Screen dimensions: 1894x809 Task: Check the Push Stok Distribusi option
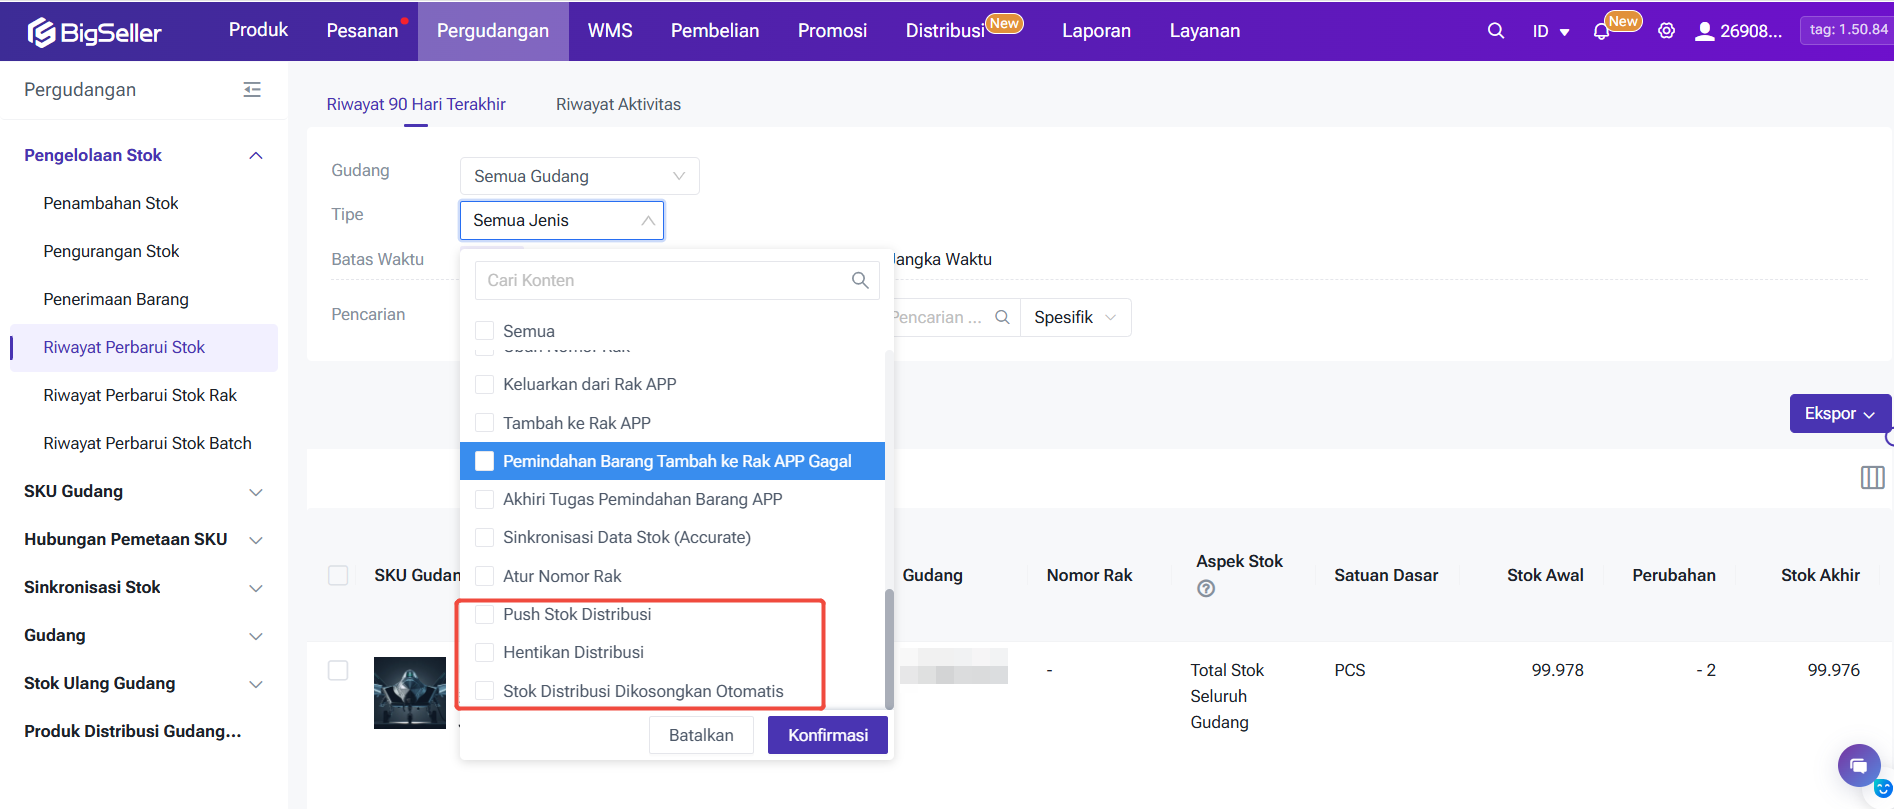[x=485, y=614]
